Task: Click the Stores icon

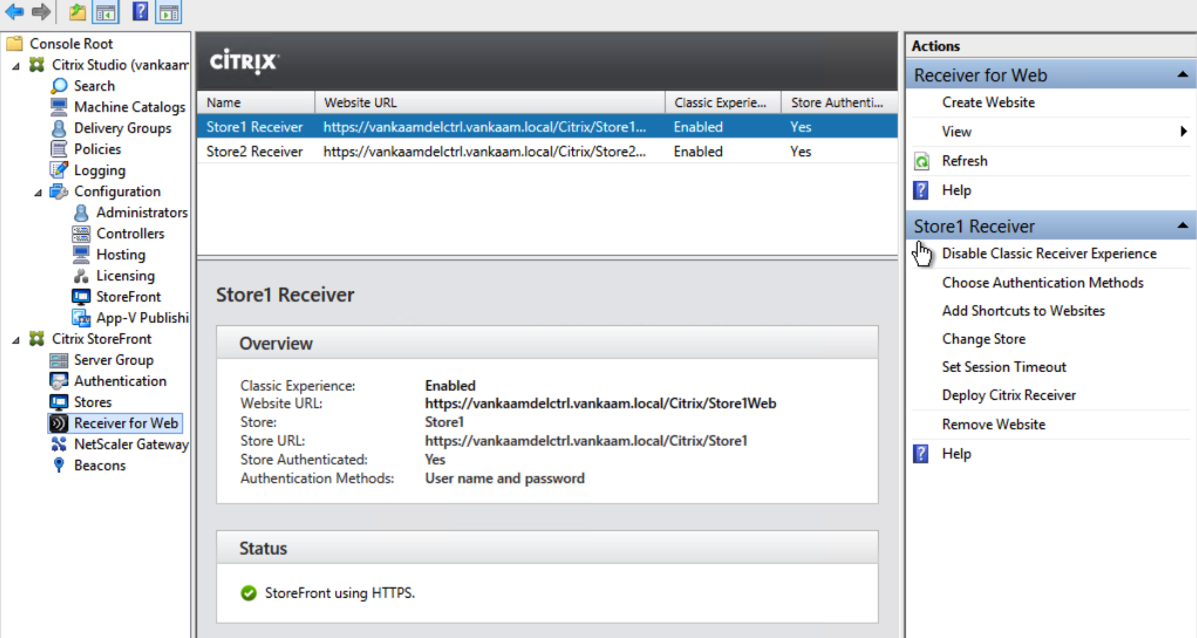Action: pos(59,402)
